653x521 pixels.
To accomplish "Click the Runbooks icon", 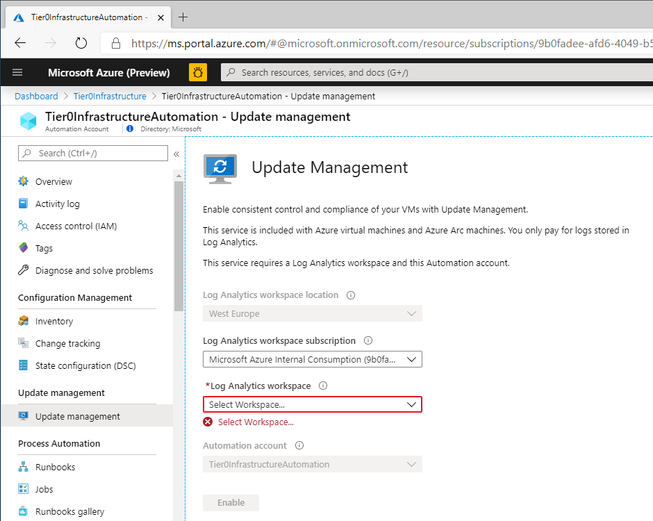I will tap(23, 466).
